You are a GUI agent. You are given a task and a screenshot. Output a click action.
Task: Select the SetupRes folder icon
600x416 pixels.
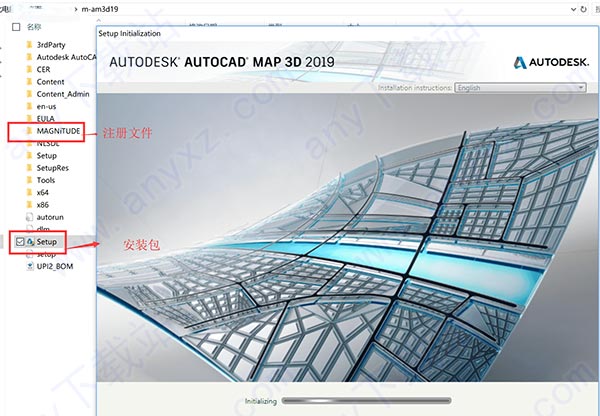tap(29, 168)
